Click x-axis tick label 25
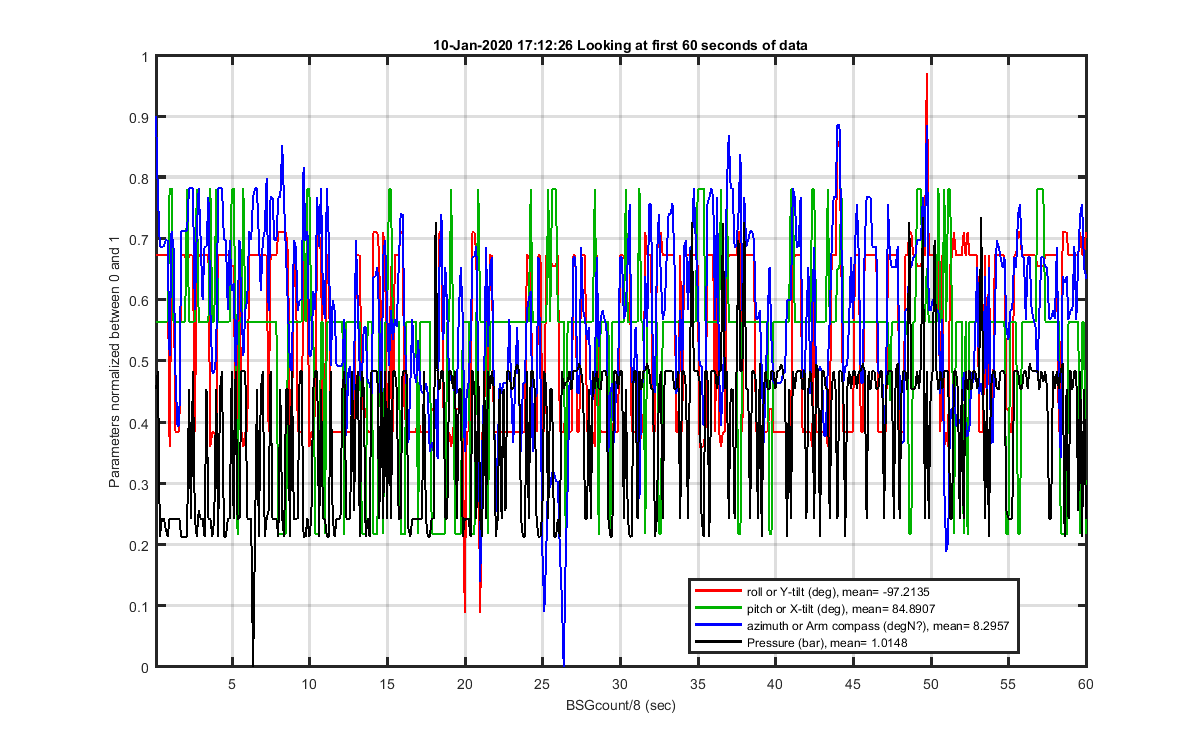Image resolution: width=1200 pixels, height=750 pixels. pyautogui.click(x=542, y=685)
